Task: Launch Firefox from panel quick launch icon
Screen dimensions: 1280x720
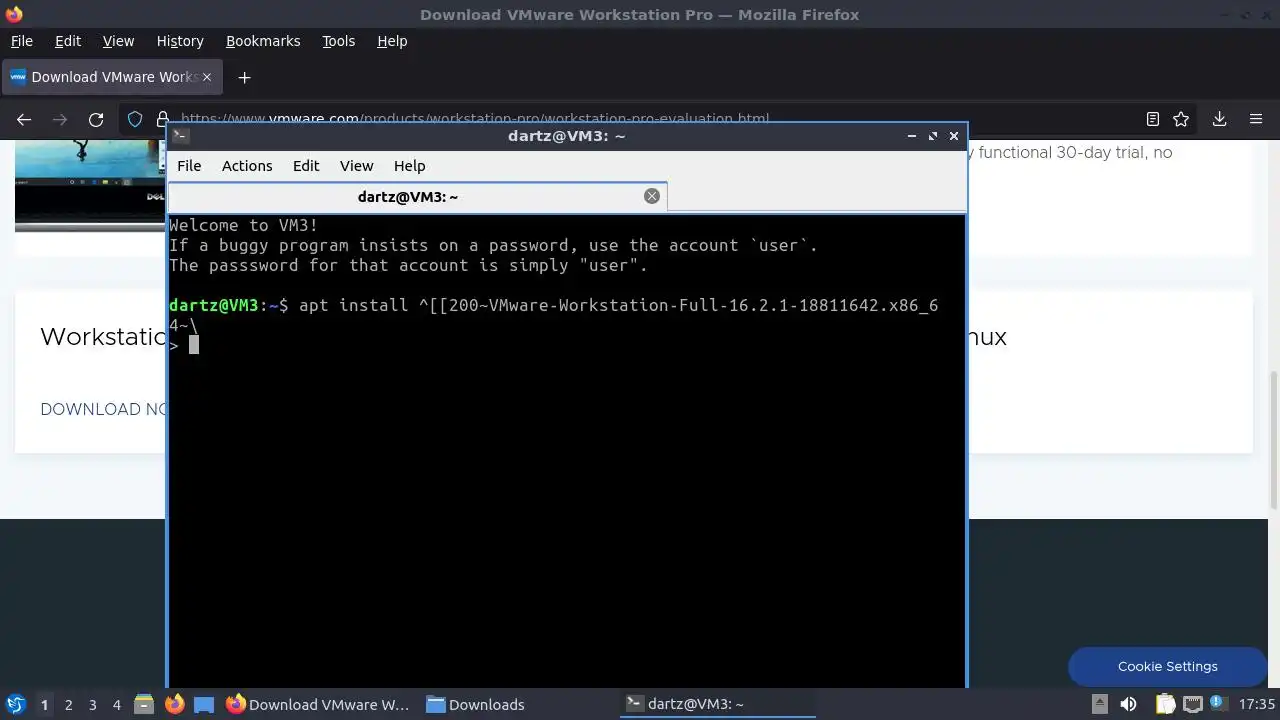Action: point(174,705)
